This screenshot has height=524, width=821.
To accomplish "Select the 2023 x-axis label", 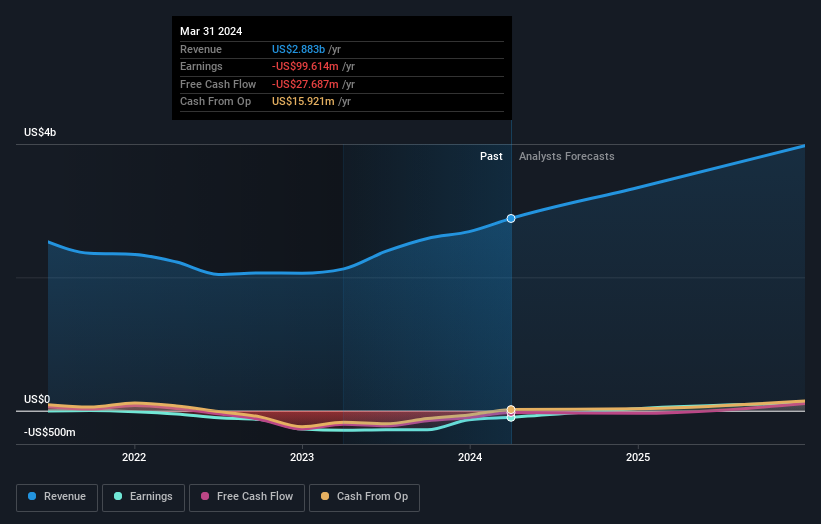I will pos(302,457).
